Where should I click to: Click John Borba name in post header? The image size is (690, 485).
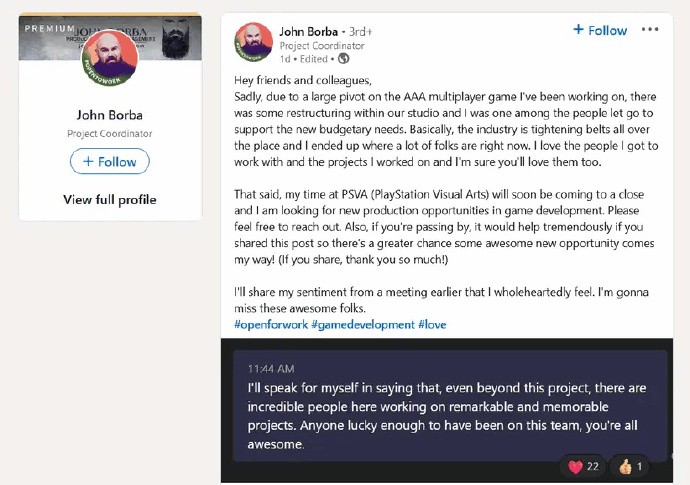[x=308, y=32]
